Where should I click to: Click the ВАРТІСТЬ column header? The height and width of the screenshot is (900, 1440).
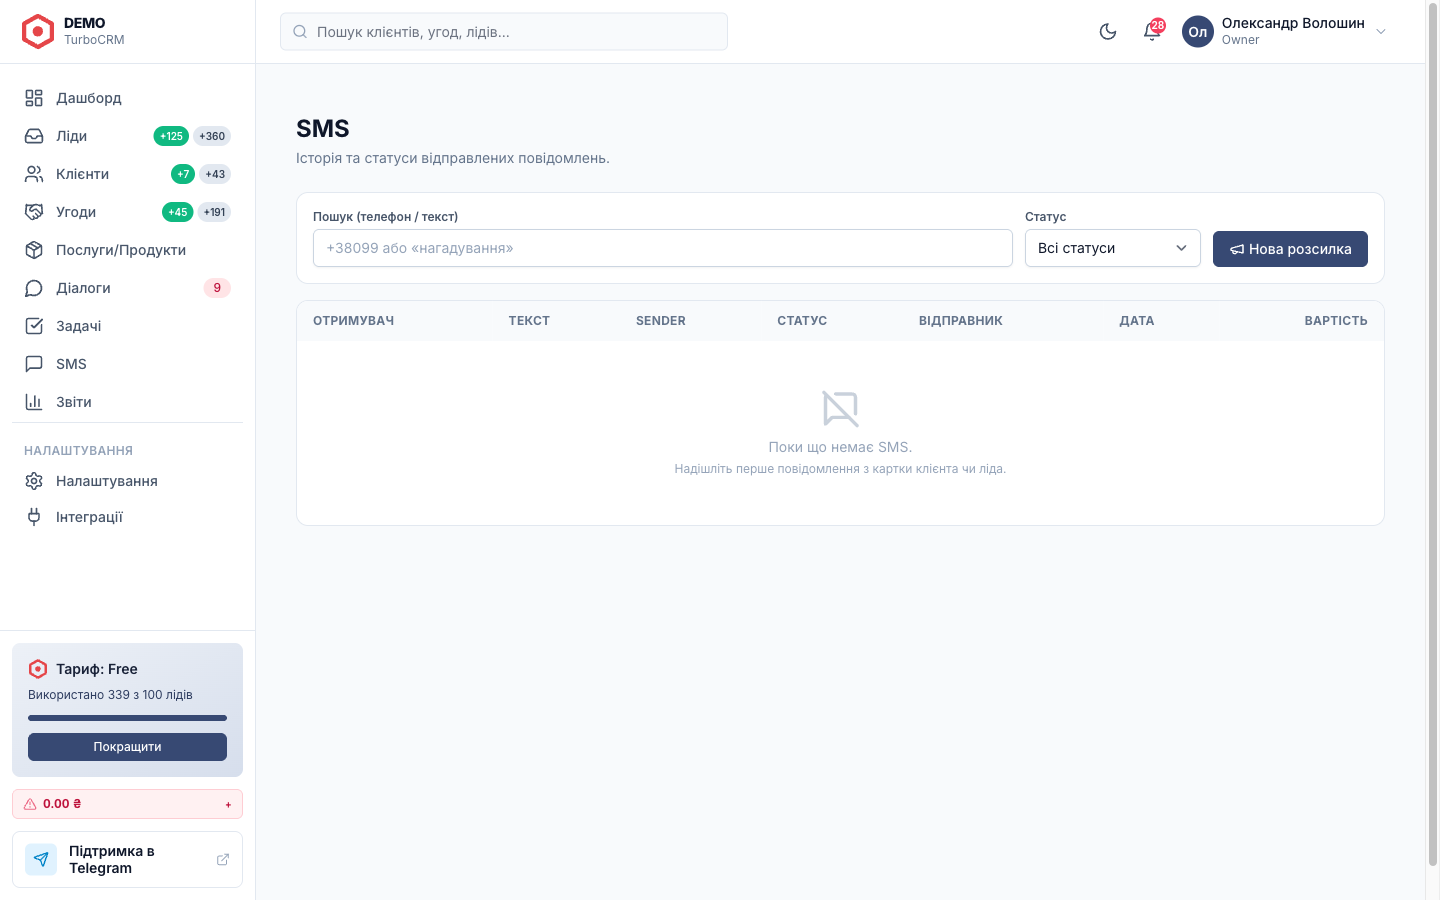[x=1336, y=321]
